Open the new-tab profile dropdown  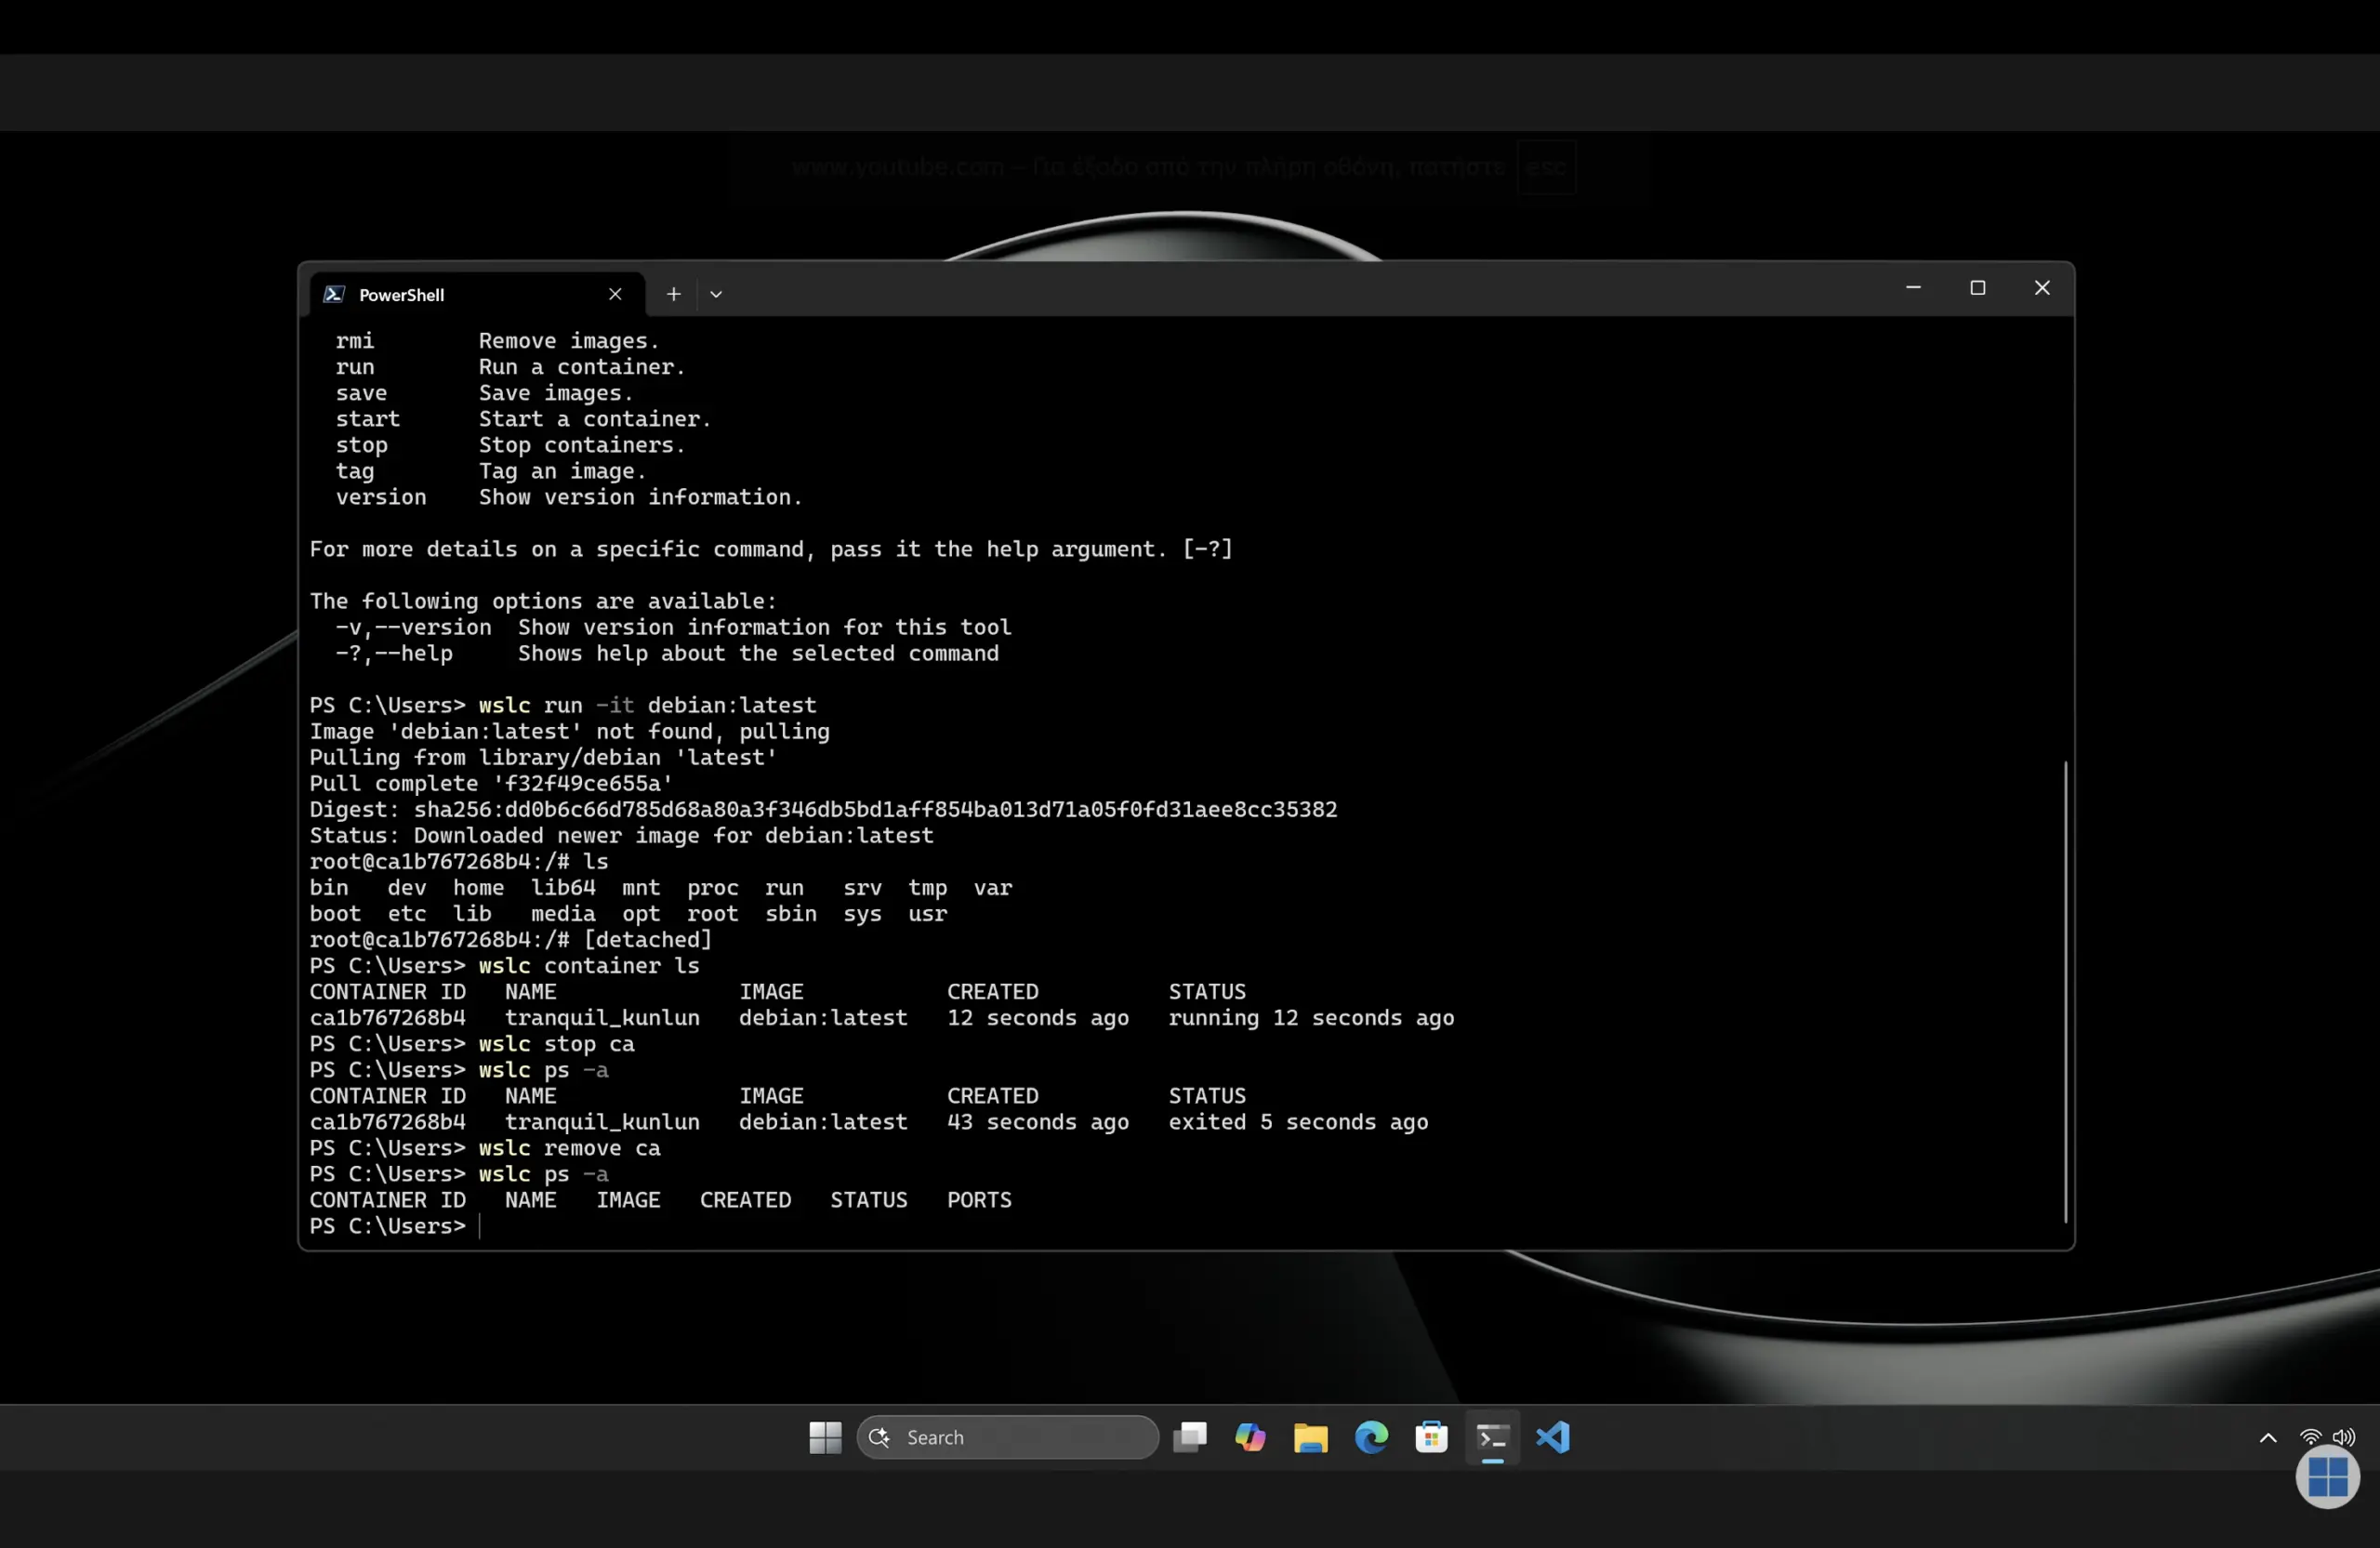click(x=715, y=294)
